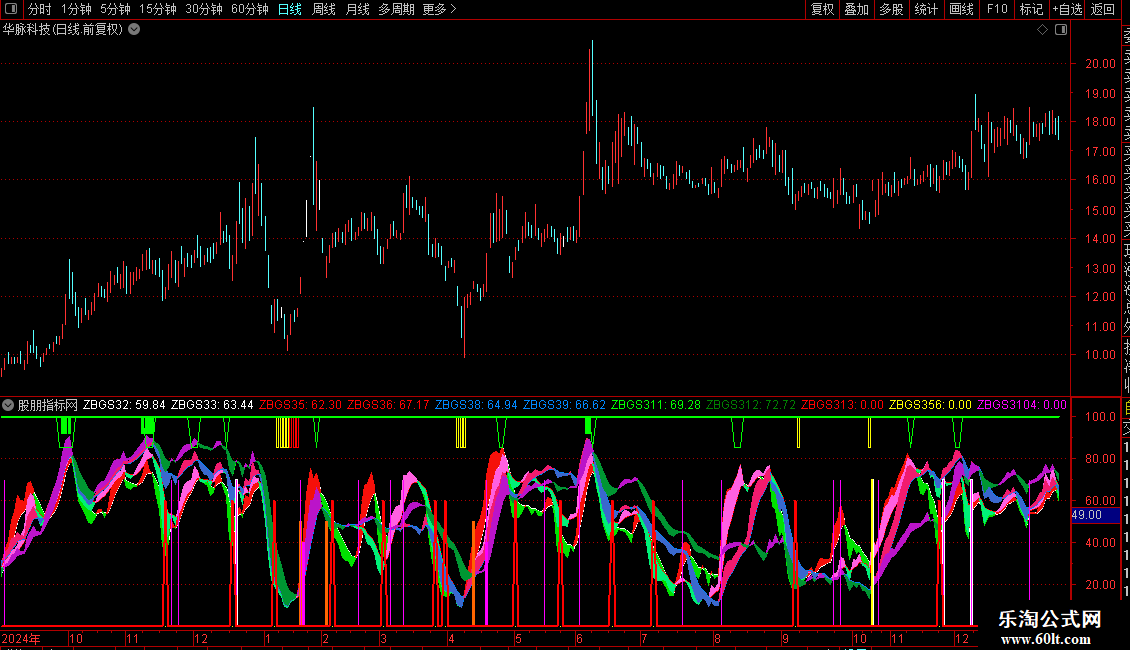
Task: Click the 2024年 label on time axis
Action: (x=21, y=638)
